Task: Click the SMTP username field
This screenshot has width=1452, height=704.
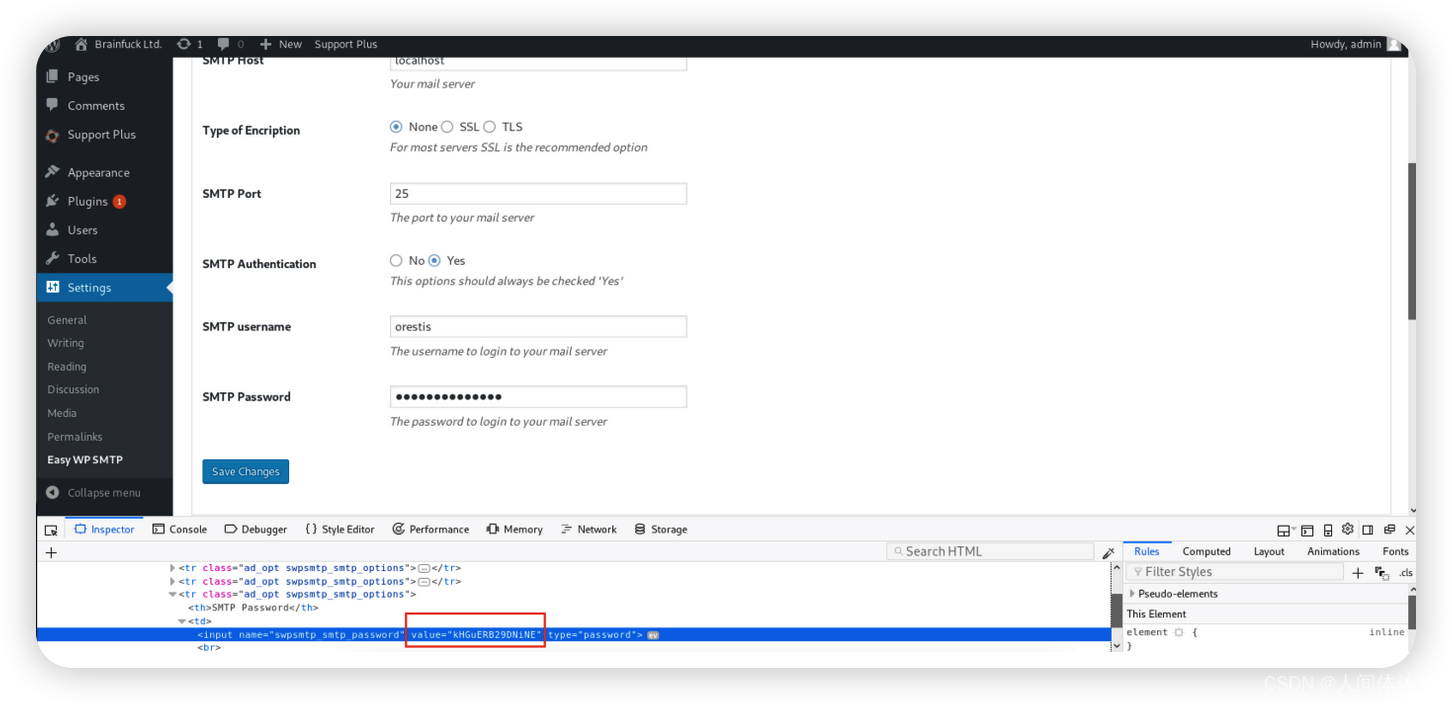Action: [538, 327]
